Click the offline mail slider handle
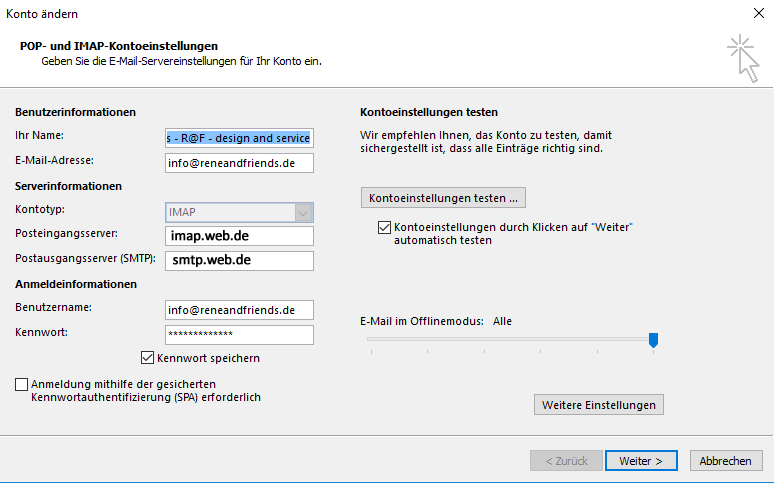Screen dimensions: 774x483 [653, 340]
